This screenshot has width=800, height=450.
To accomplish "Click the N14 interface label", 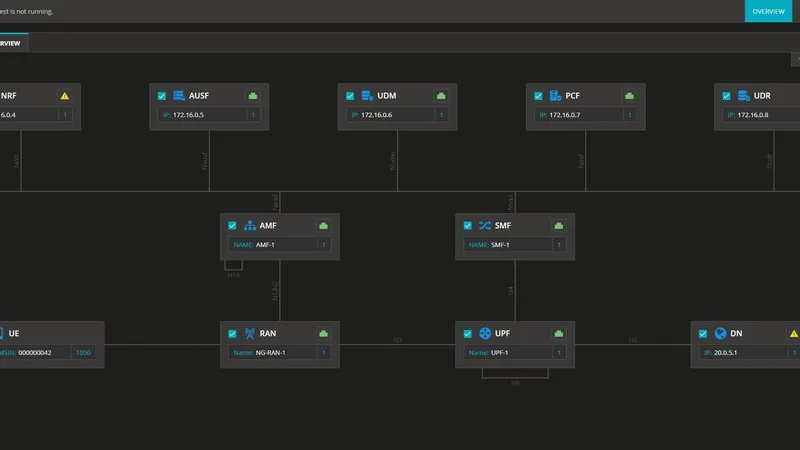I will [233, 275].
